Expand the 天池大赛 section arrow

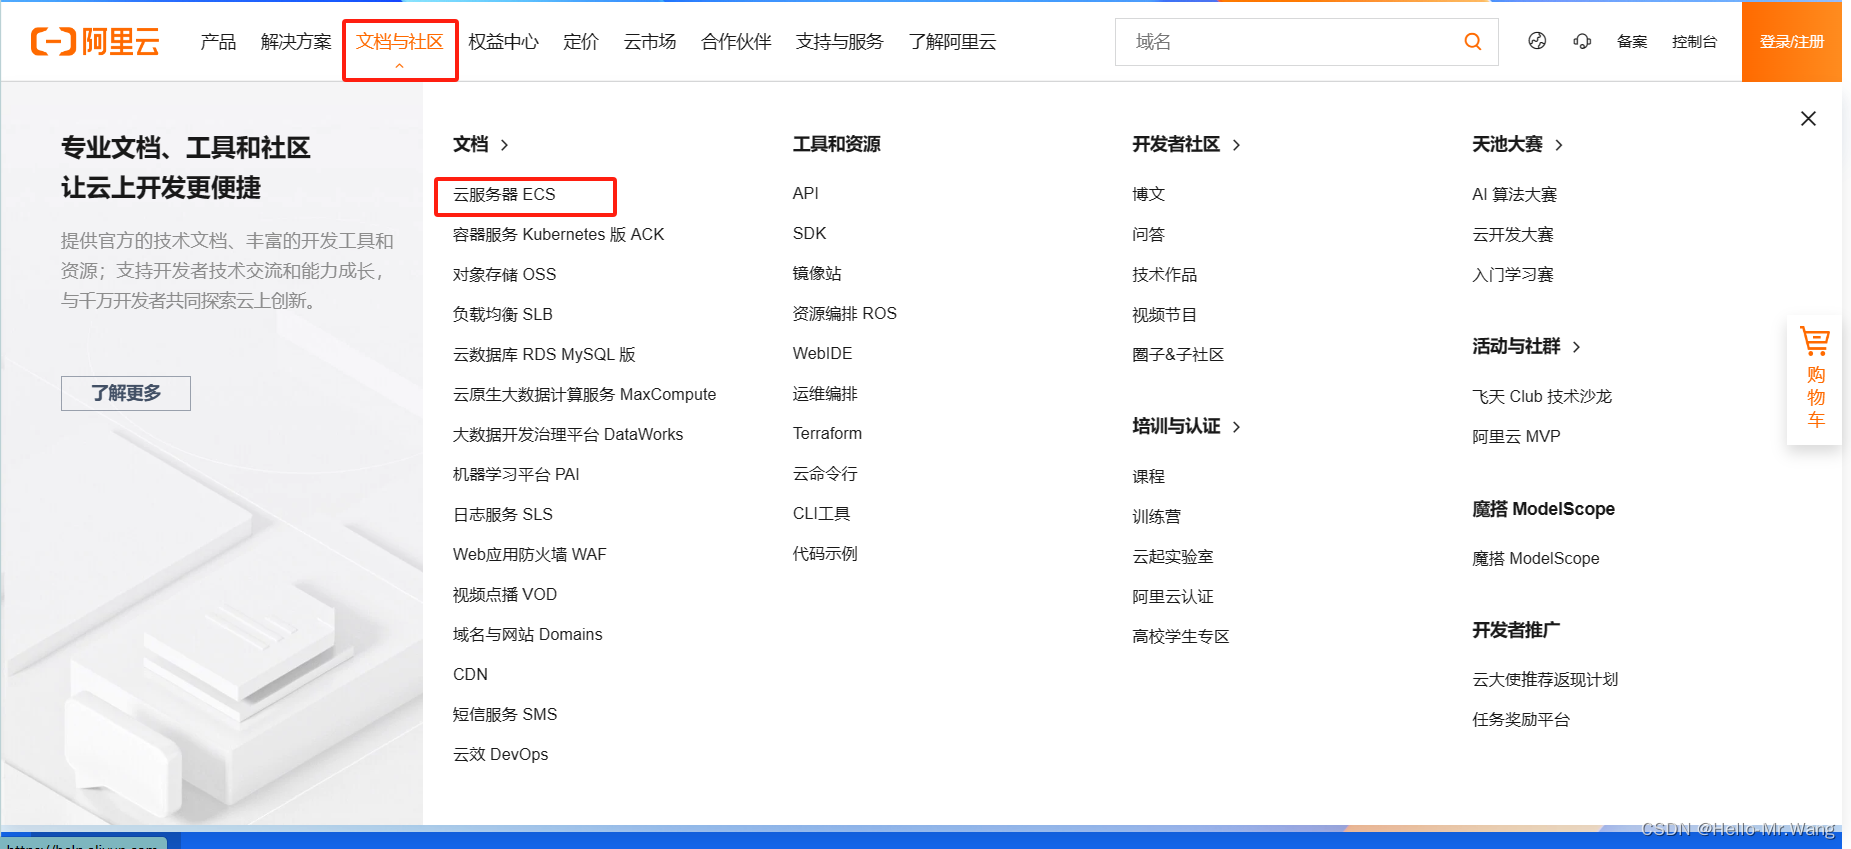pyautogui.click(x=1558, y=145)
